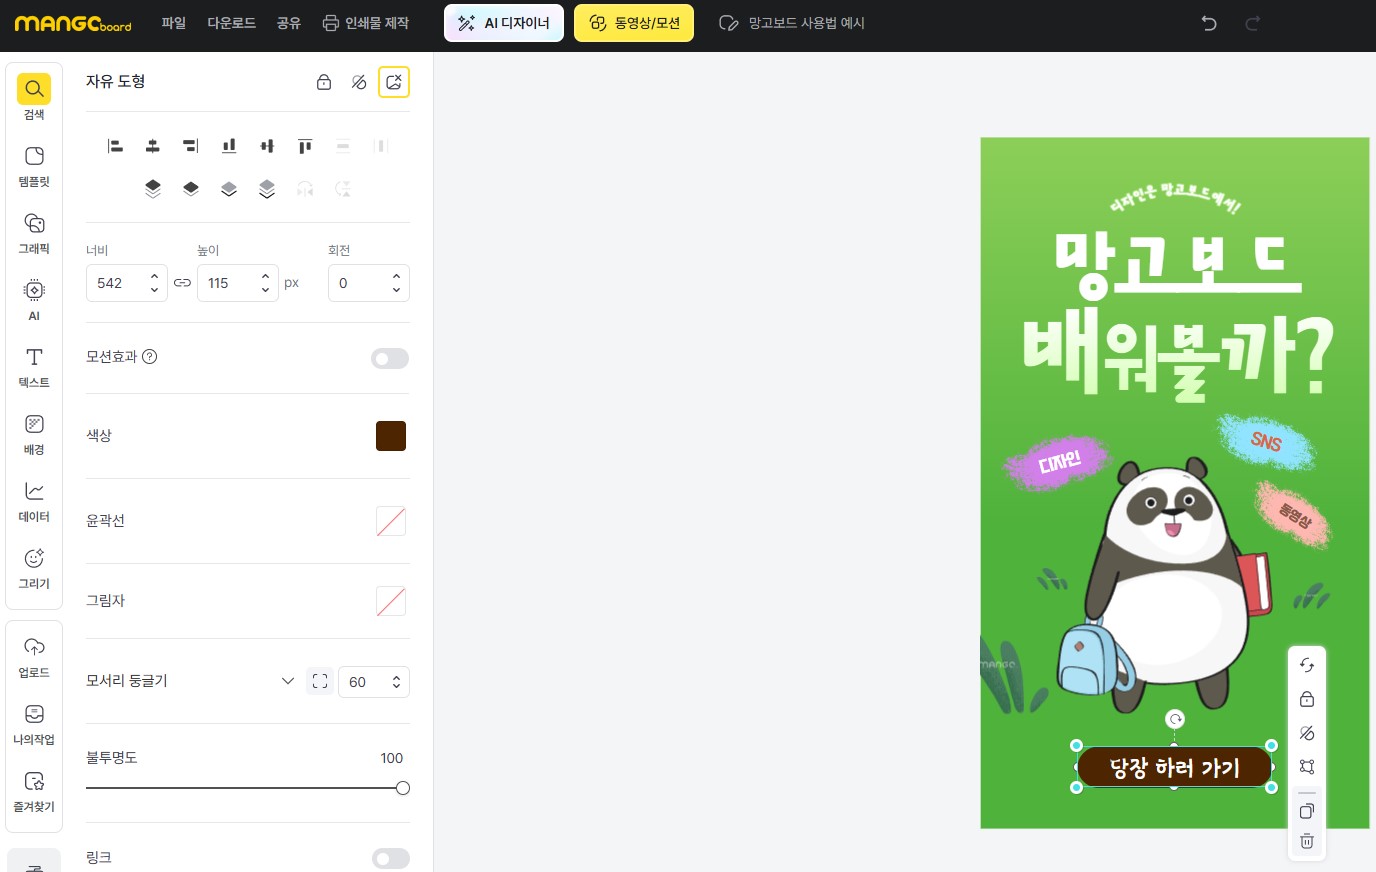This screenshot has height=872, width=1376.
Task: Open the 다운로드 menu
Action: [231, 23]
